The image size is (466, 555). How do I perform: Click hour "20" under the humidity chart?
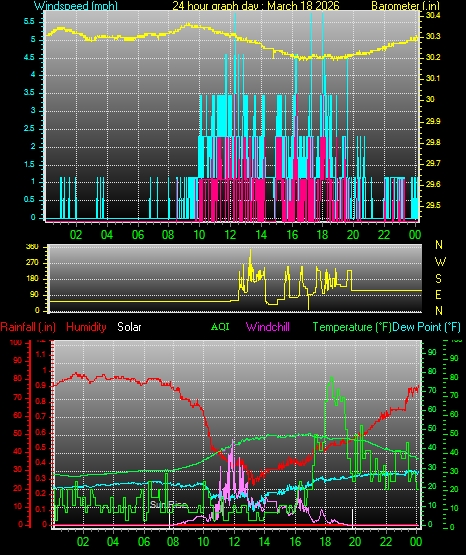[x=355, y=542]
